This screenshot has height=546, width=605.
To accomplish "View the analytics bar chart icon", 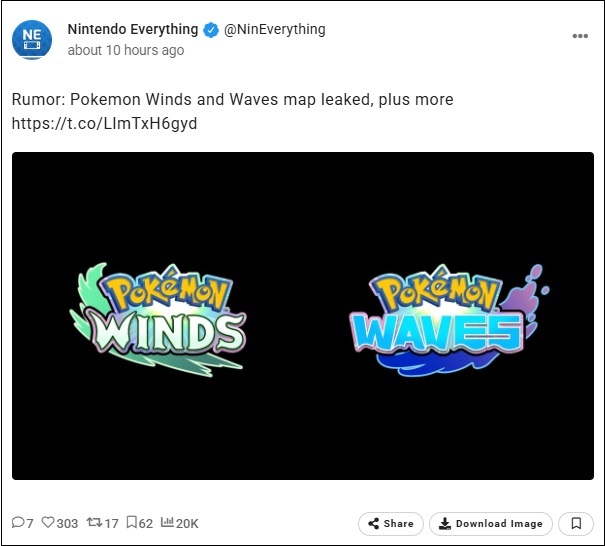I will 167,522.
